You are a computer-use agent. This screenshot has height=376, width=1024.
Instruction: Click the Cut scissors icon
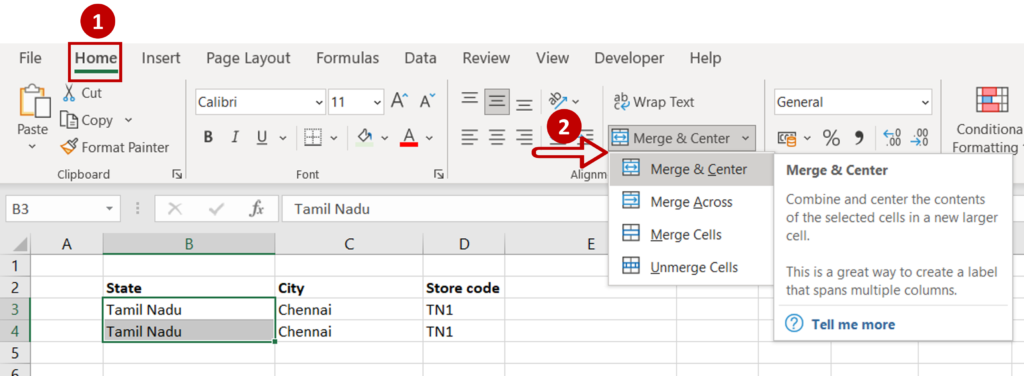pos(69,93)
